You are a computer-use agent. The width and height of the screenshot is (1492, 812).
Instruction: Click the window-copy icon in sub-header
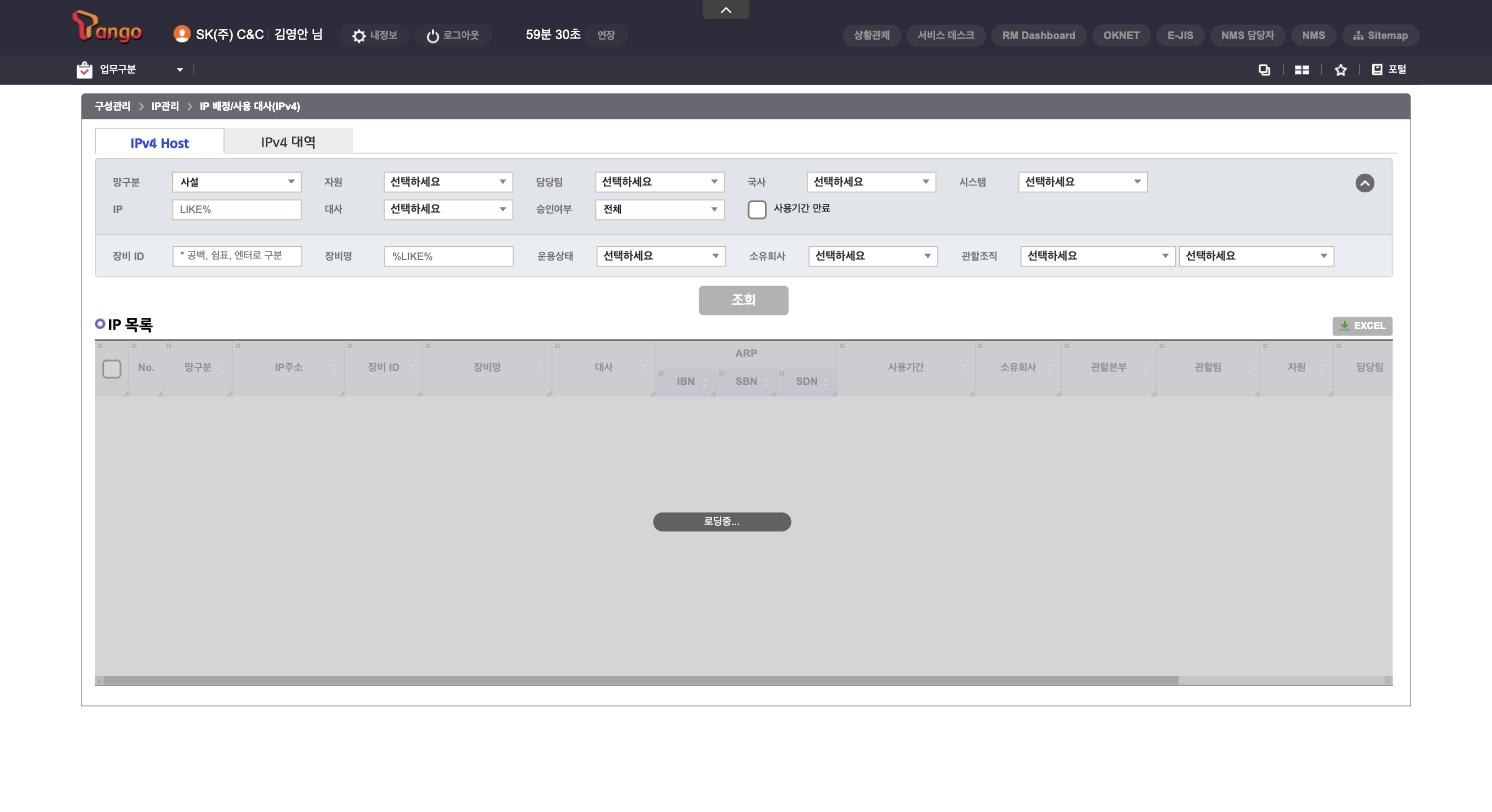1264,70
